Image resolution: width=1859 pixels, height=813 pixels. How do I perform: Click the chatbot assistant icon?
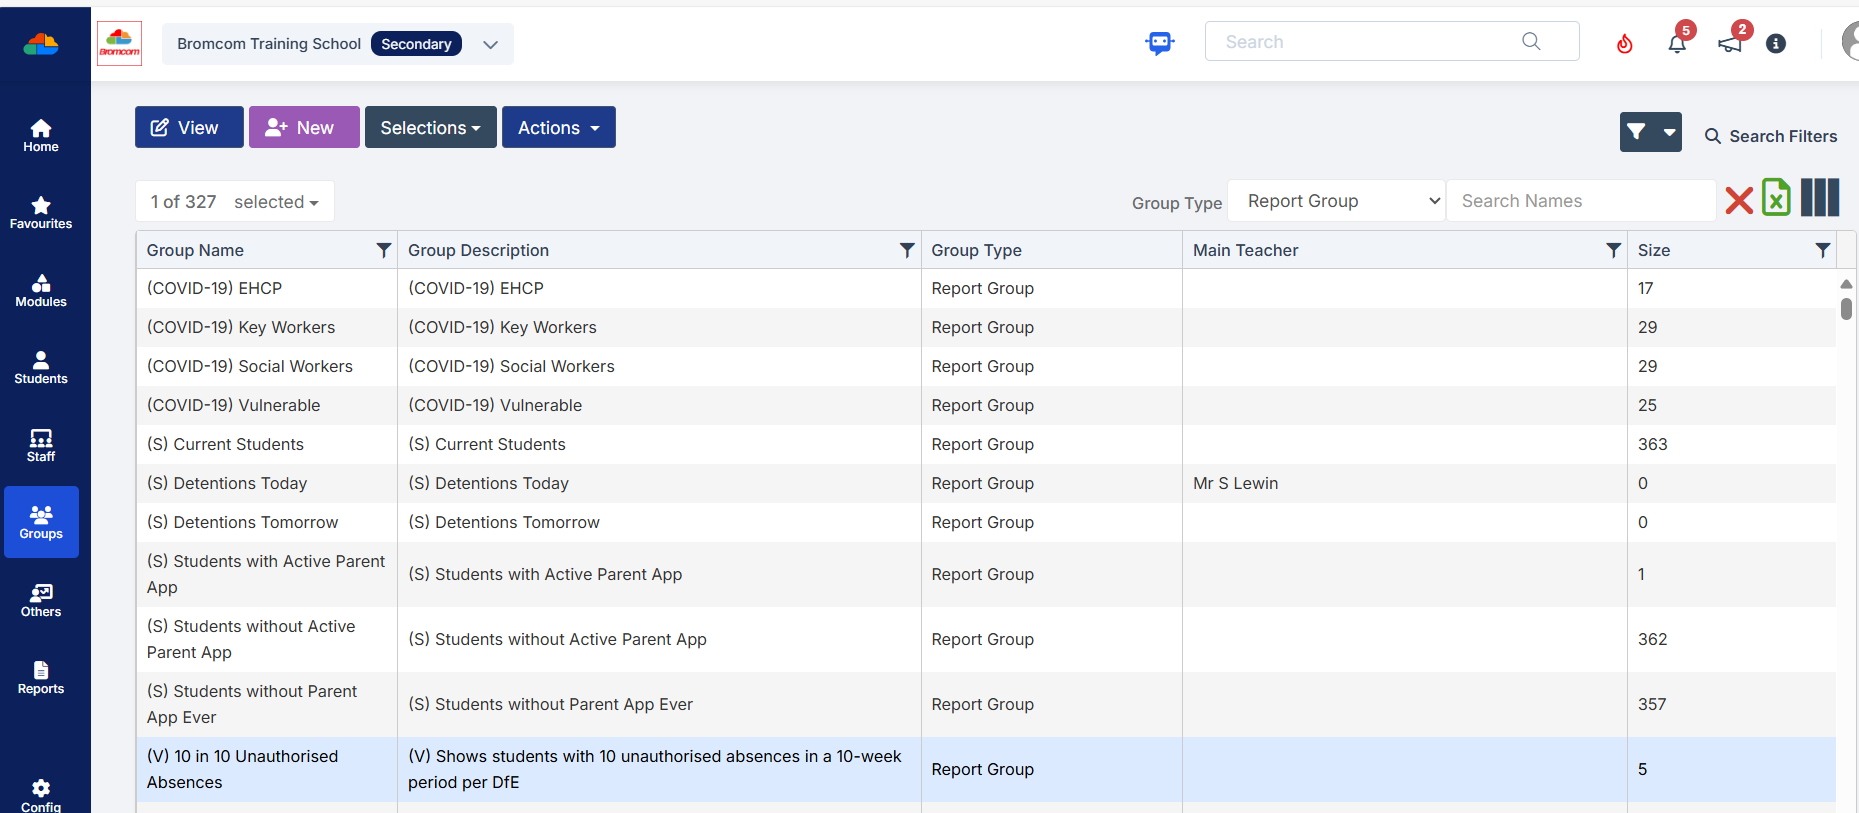[x=1159, y=43]
